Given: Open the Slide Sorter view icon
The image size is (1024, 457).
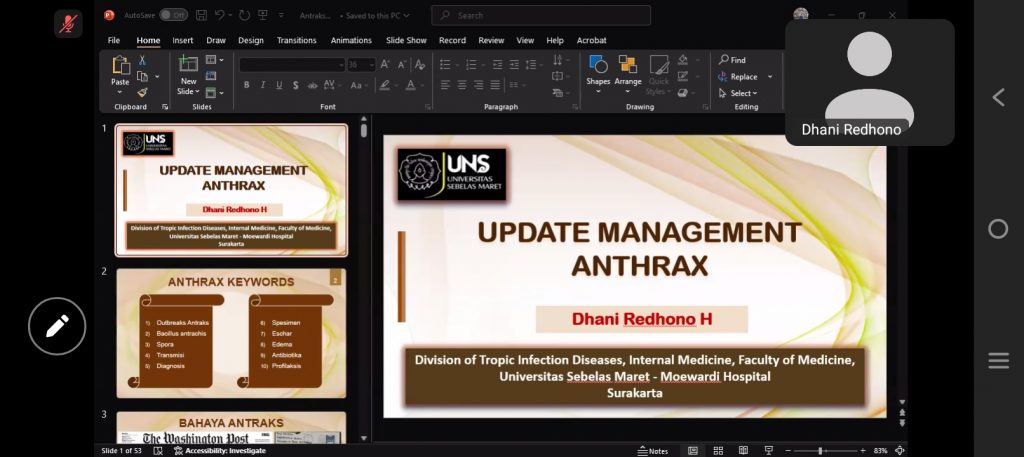Looking at the screenshot, I should [718, 450].
